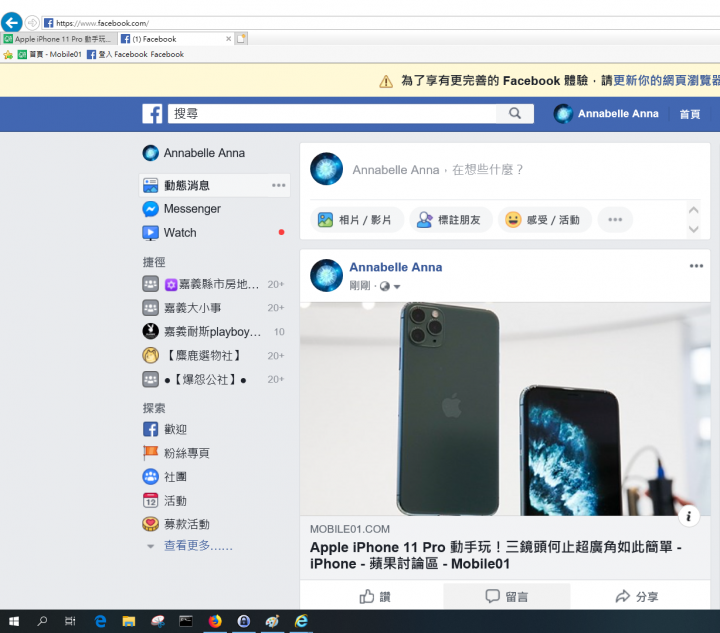Click the 分享 share button on the post
The height and width of the screenshot is (633, 720).
[x=636, y=596]
